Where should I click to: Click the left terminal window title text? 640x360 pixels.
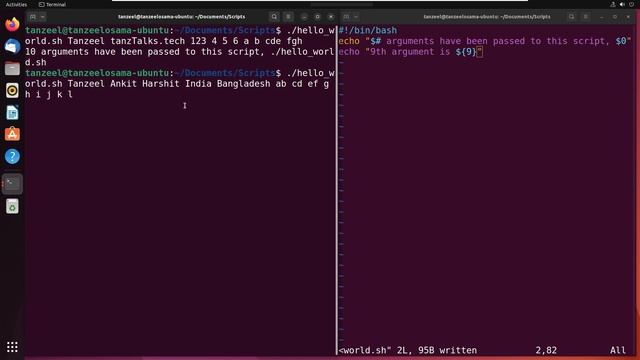182,17
